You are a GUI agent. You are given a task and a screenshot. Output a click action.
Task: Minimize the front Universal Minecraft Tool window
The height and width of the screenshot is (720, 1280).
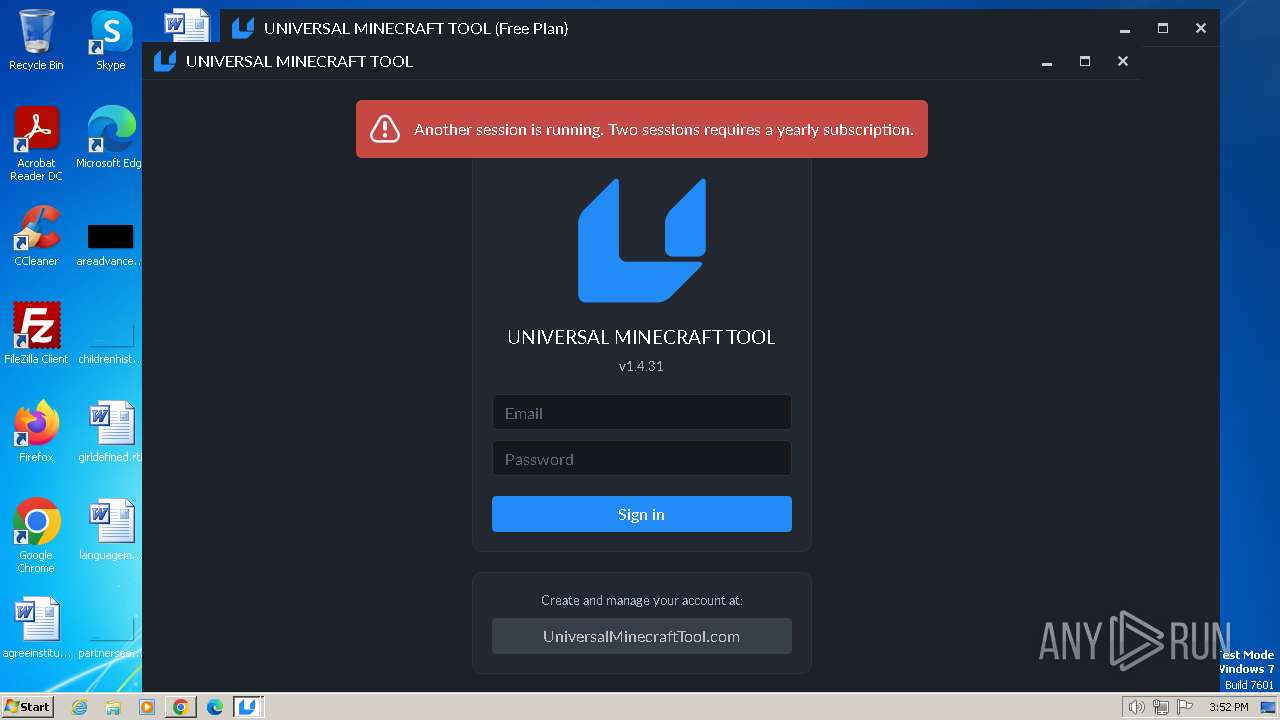1047,62
